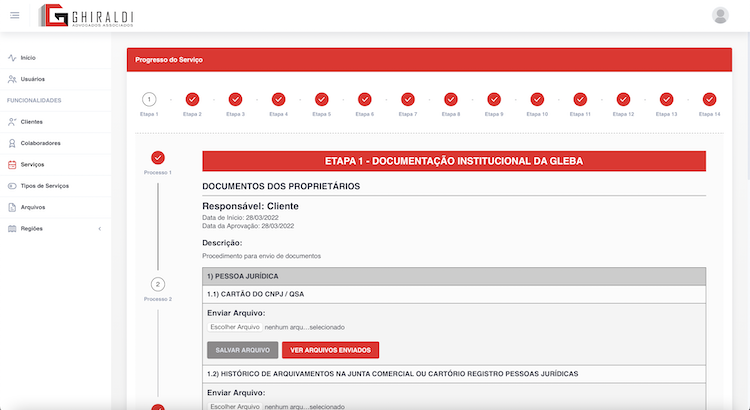
Task: Select the Etapa 12 checkmark circle
Action: (623, 100)
